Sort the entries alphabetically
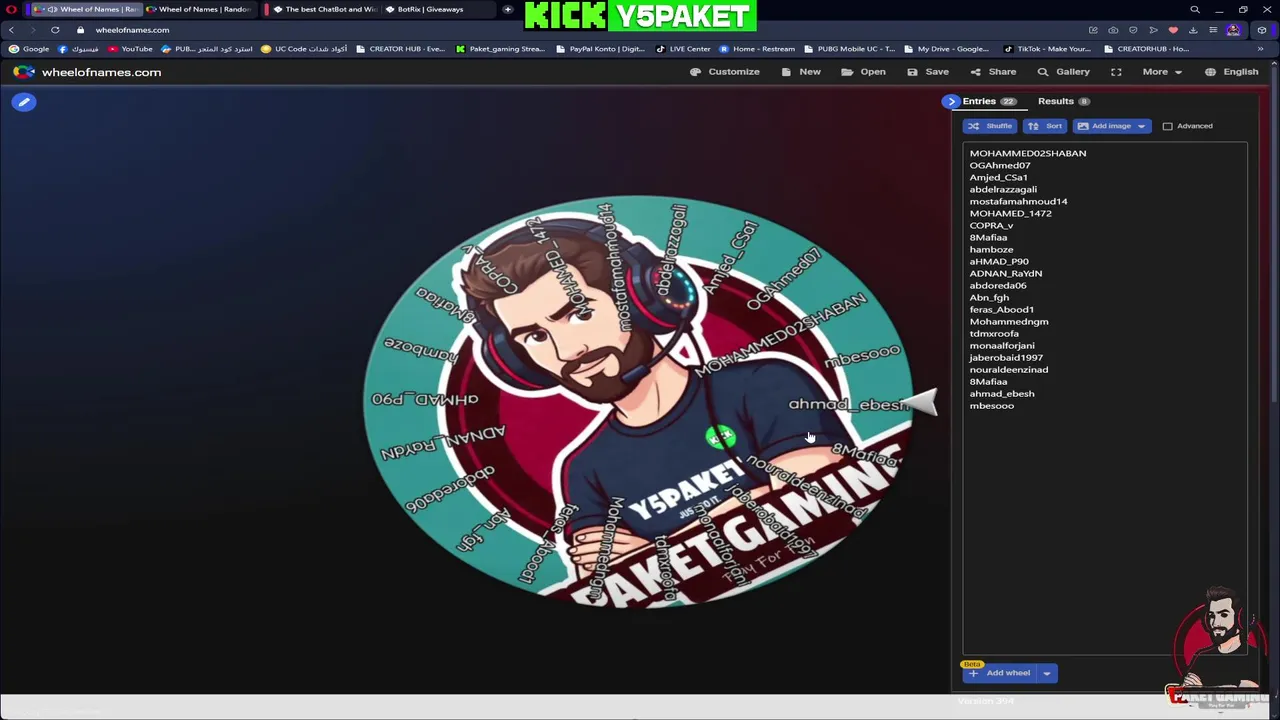 1045,126
